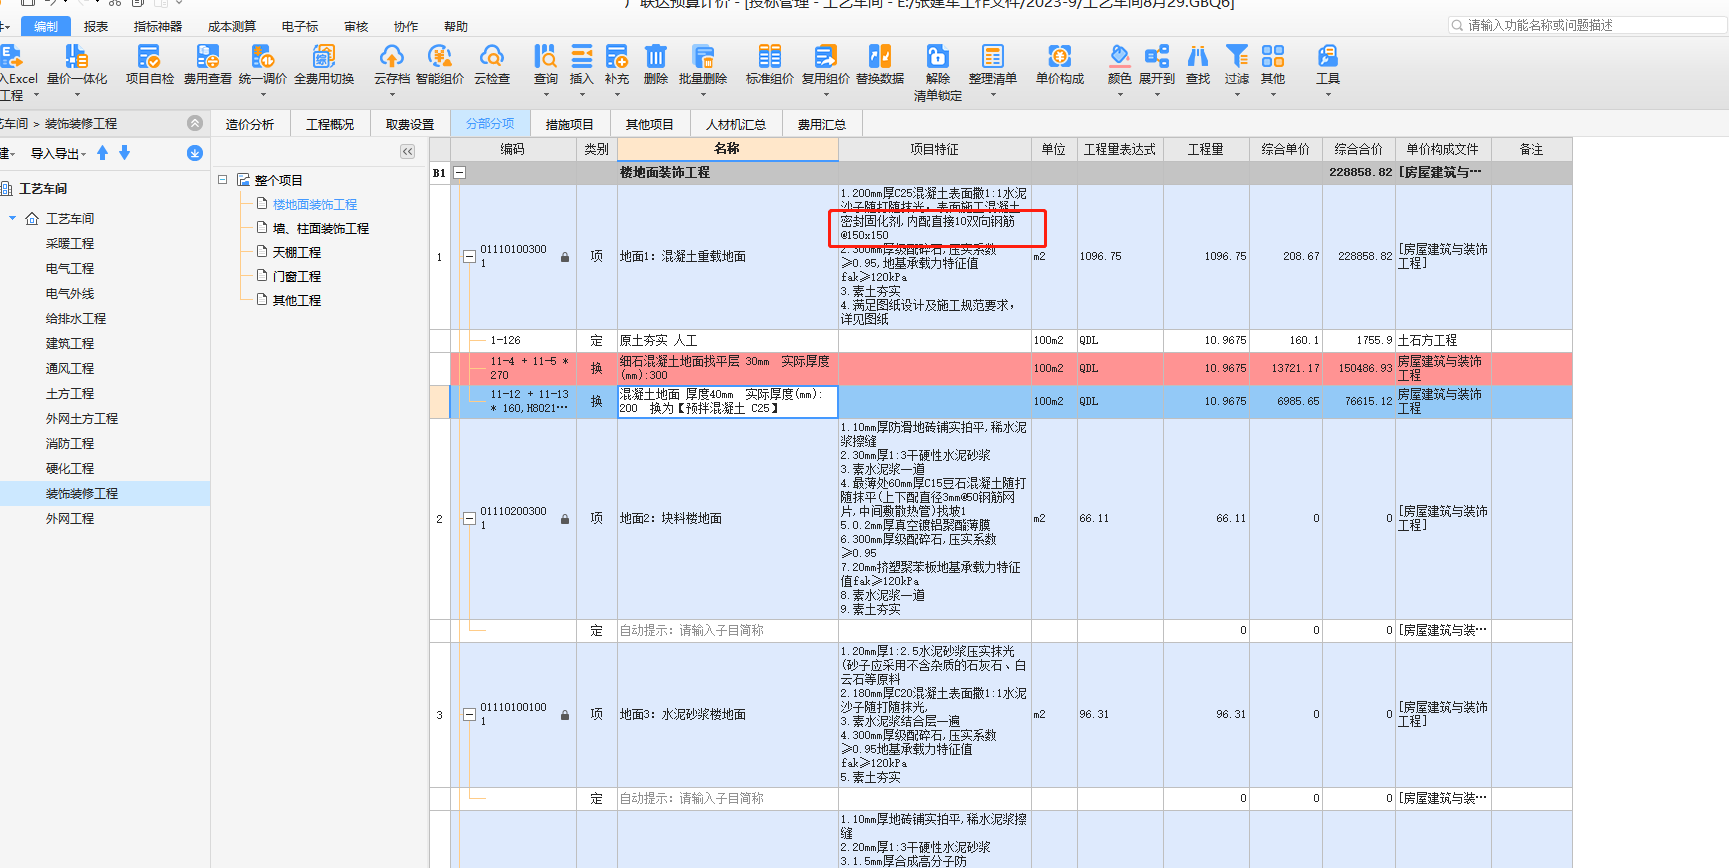Collapse the 整个项目 tree node
Viewport: 1729px width, 868px height.
[x=223, y=180]
